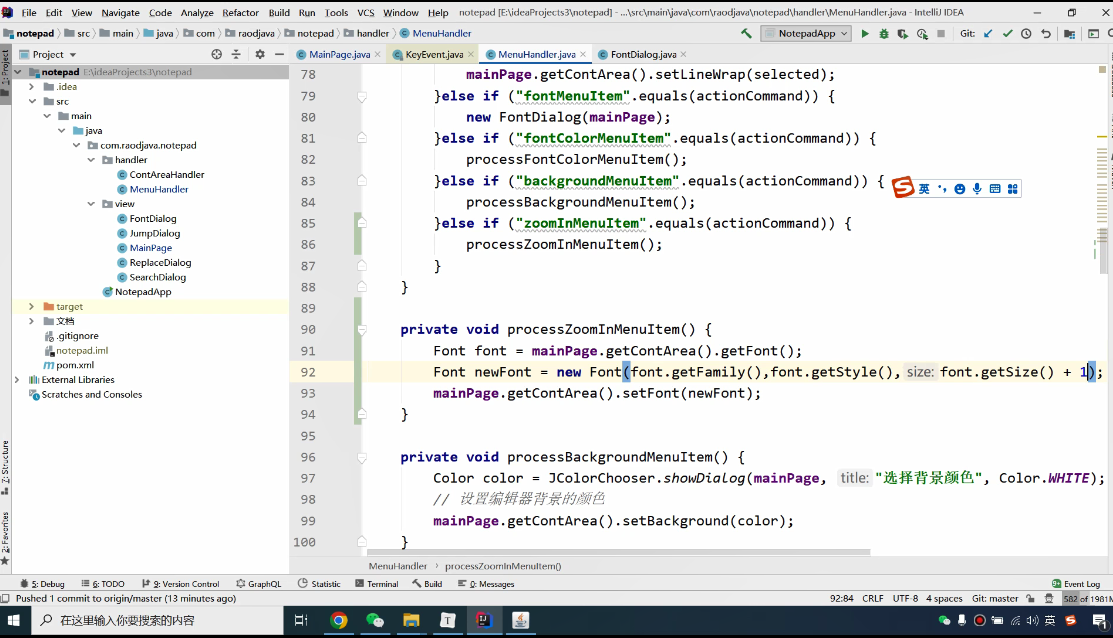This screenshot has height=638, width=1113.
Task: Open the Project view selector dropdown
Action: point(48,55)
